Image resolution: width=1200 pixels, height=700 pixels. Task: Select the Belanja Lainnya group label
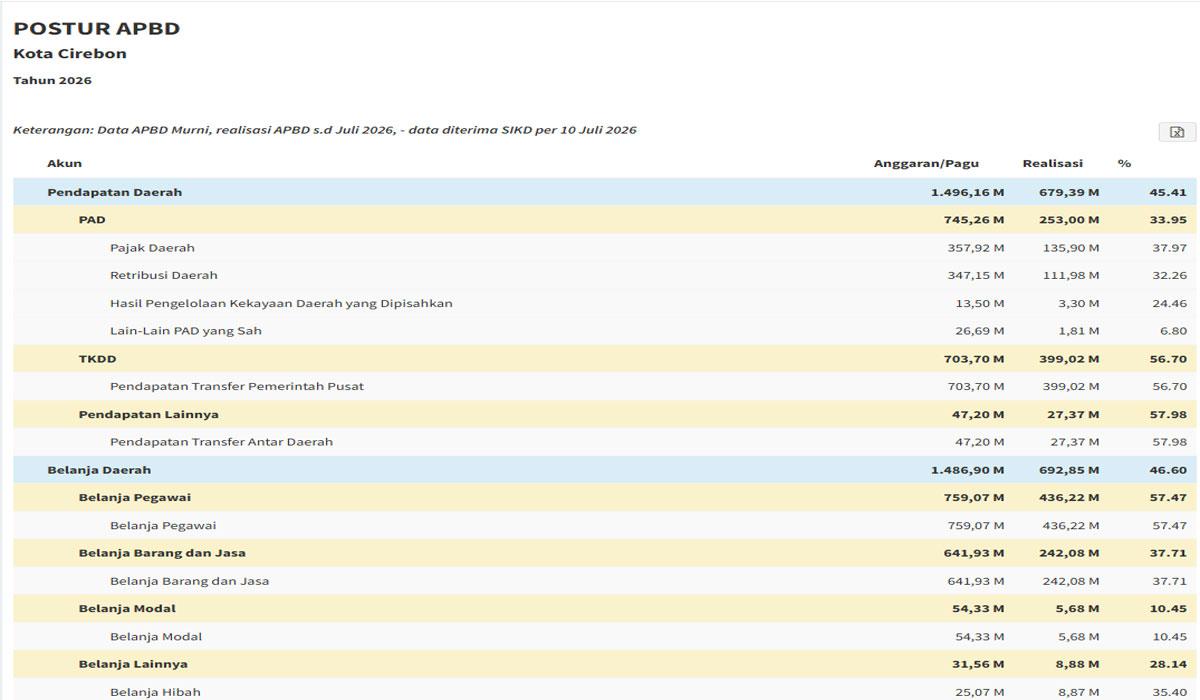(x=133, y=664)
